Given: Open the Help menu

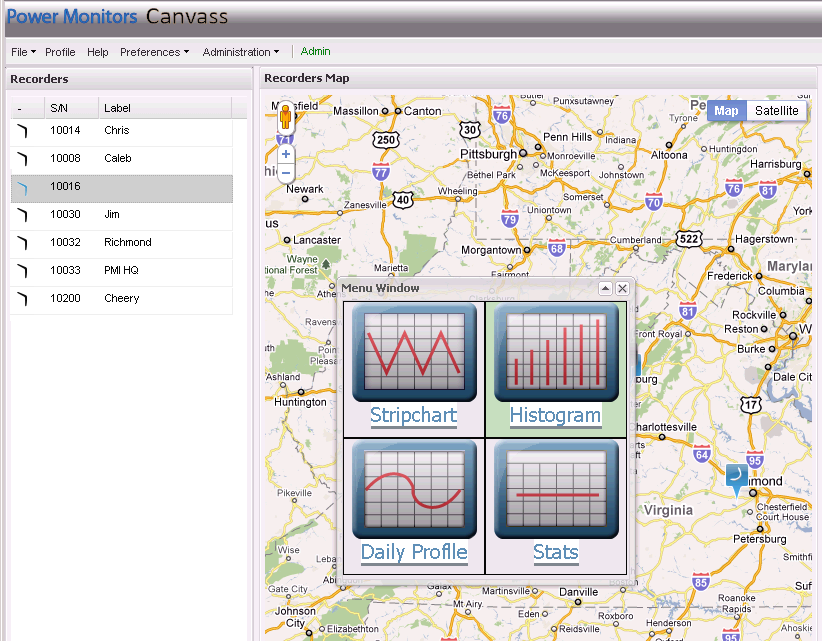Looking at the screenshot, I should click(97, 51).
